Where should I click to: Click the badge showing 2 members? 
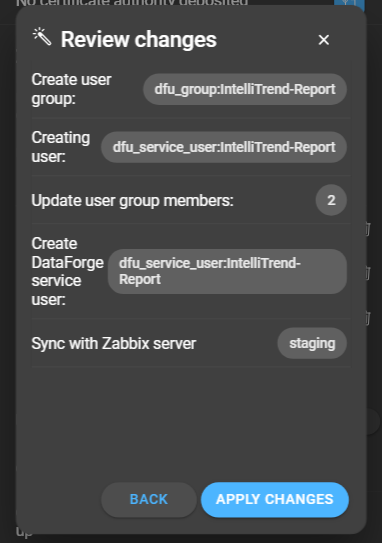pyautogui.click(x=331, y=200)
